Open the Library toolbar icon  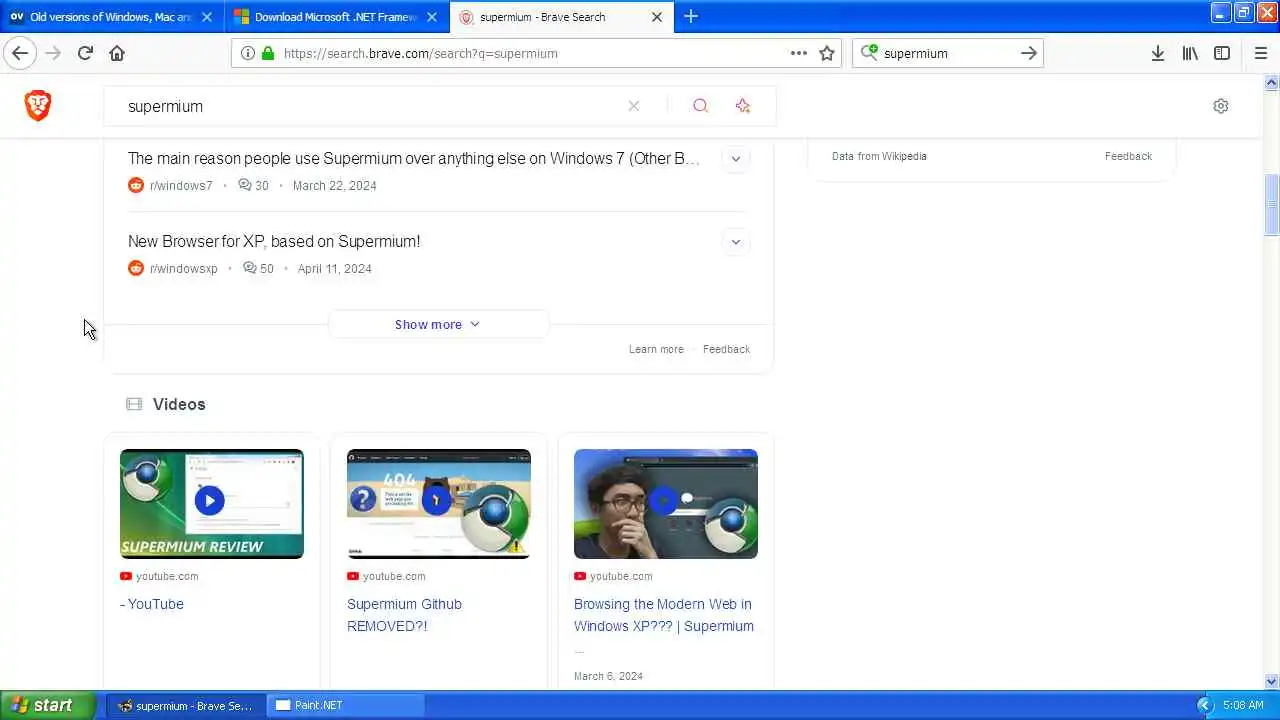[x=1190, y=53]
